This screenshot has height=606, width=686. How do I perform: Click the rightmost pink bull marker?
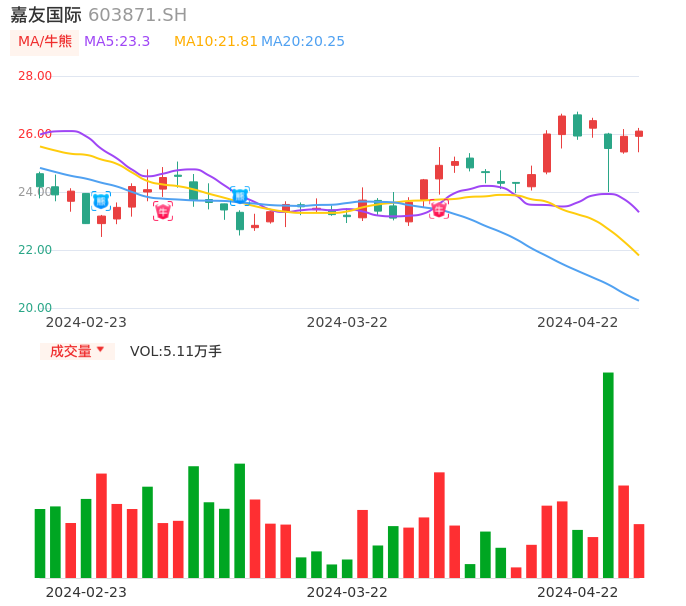[439, 210]
